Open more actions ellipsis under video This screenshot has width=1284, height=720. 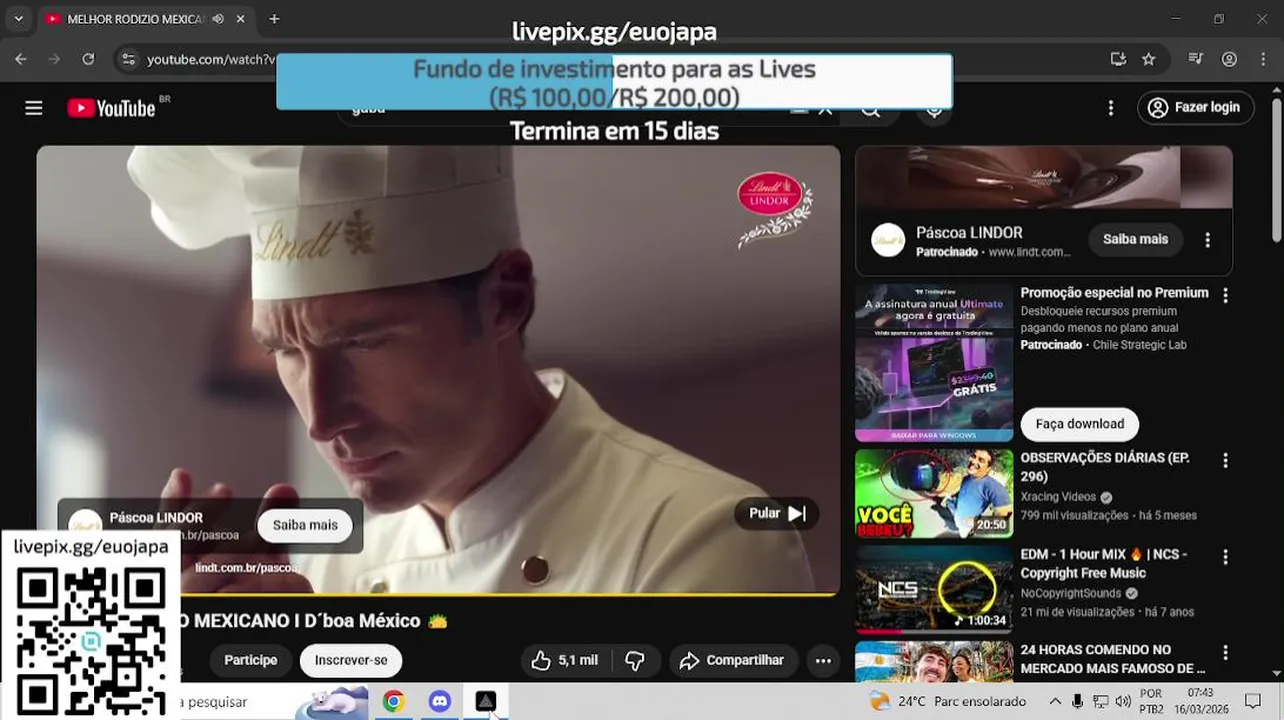point(823,660)
